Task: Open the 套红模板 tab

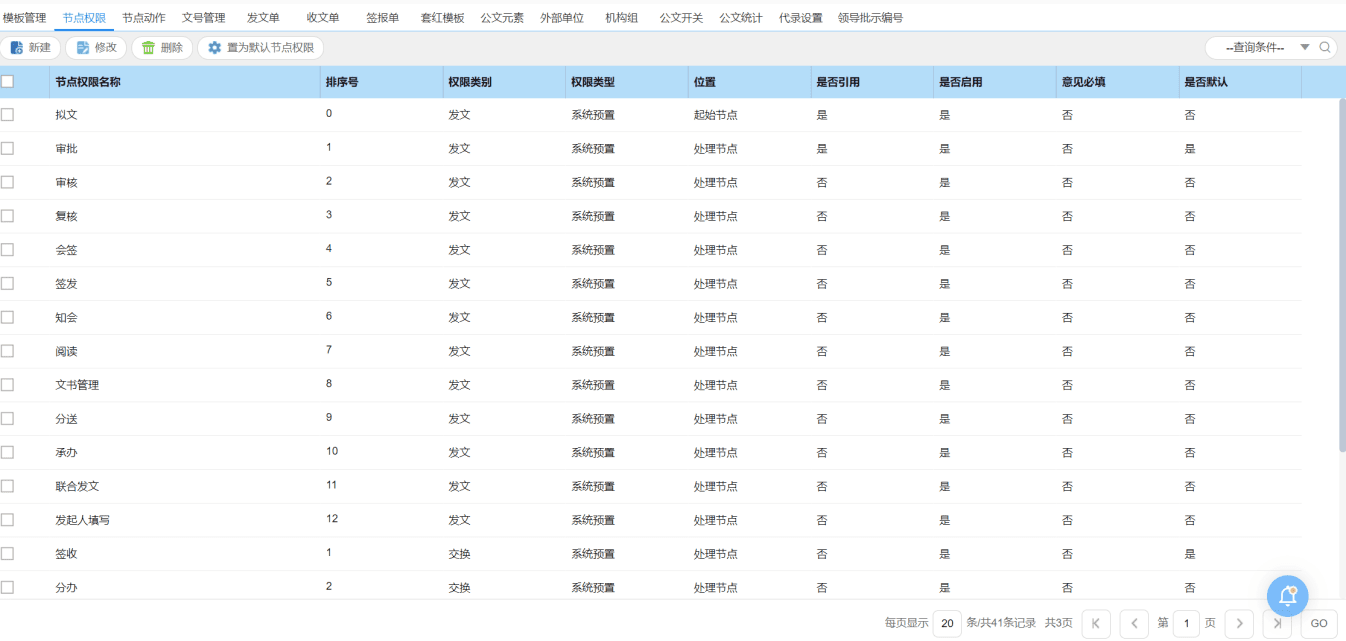Action: 442,18
